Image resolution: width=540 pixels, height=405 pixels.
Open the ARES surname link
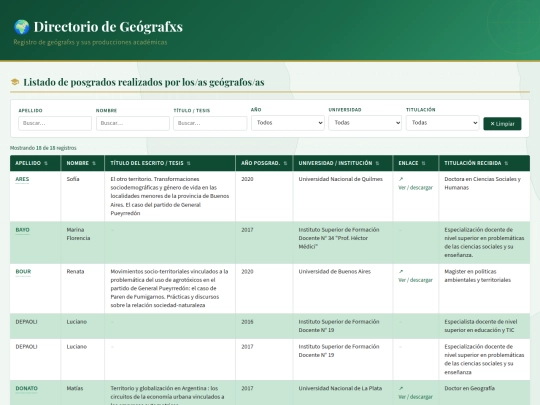pyautogui.click(x=22, y=179)
